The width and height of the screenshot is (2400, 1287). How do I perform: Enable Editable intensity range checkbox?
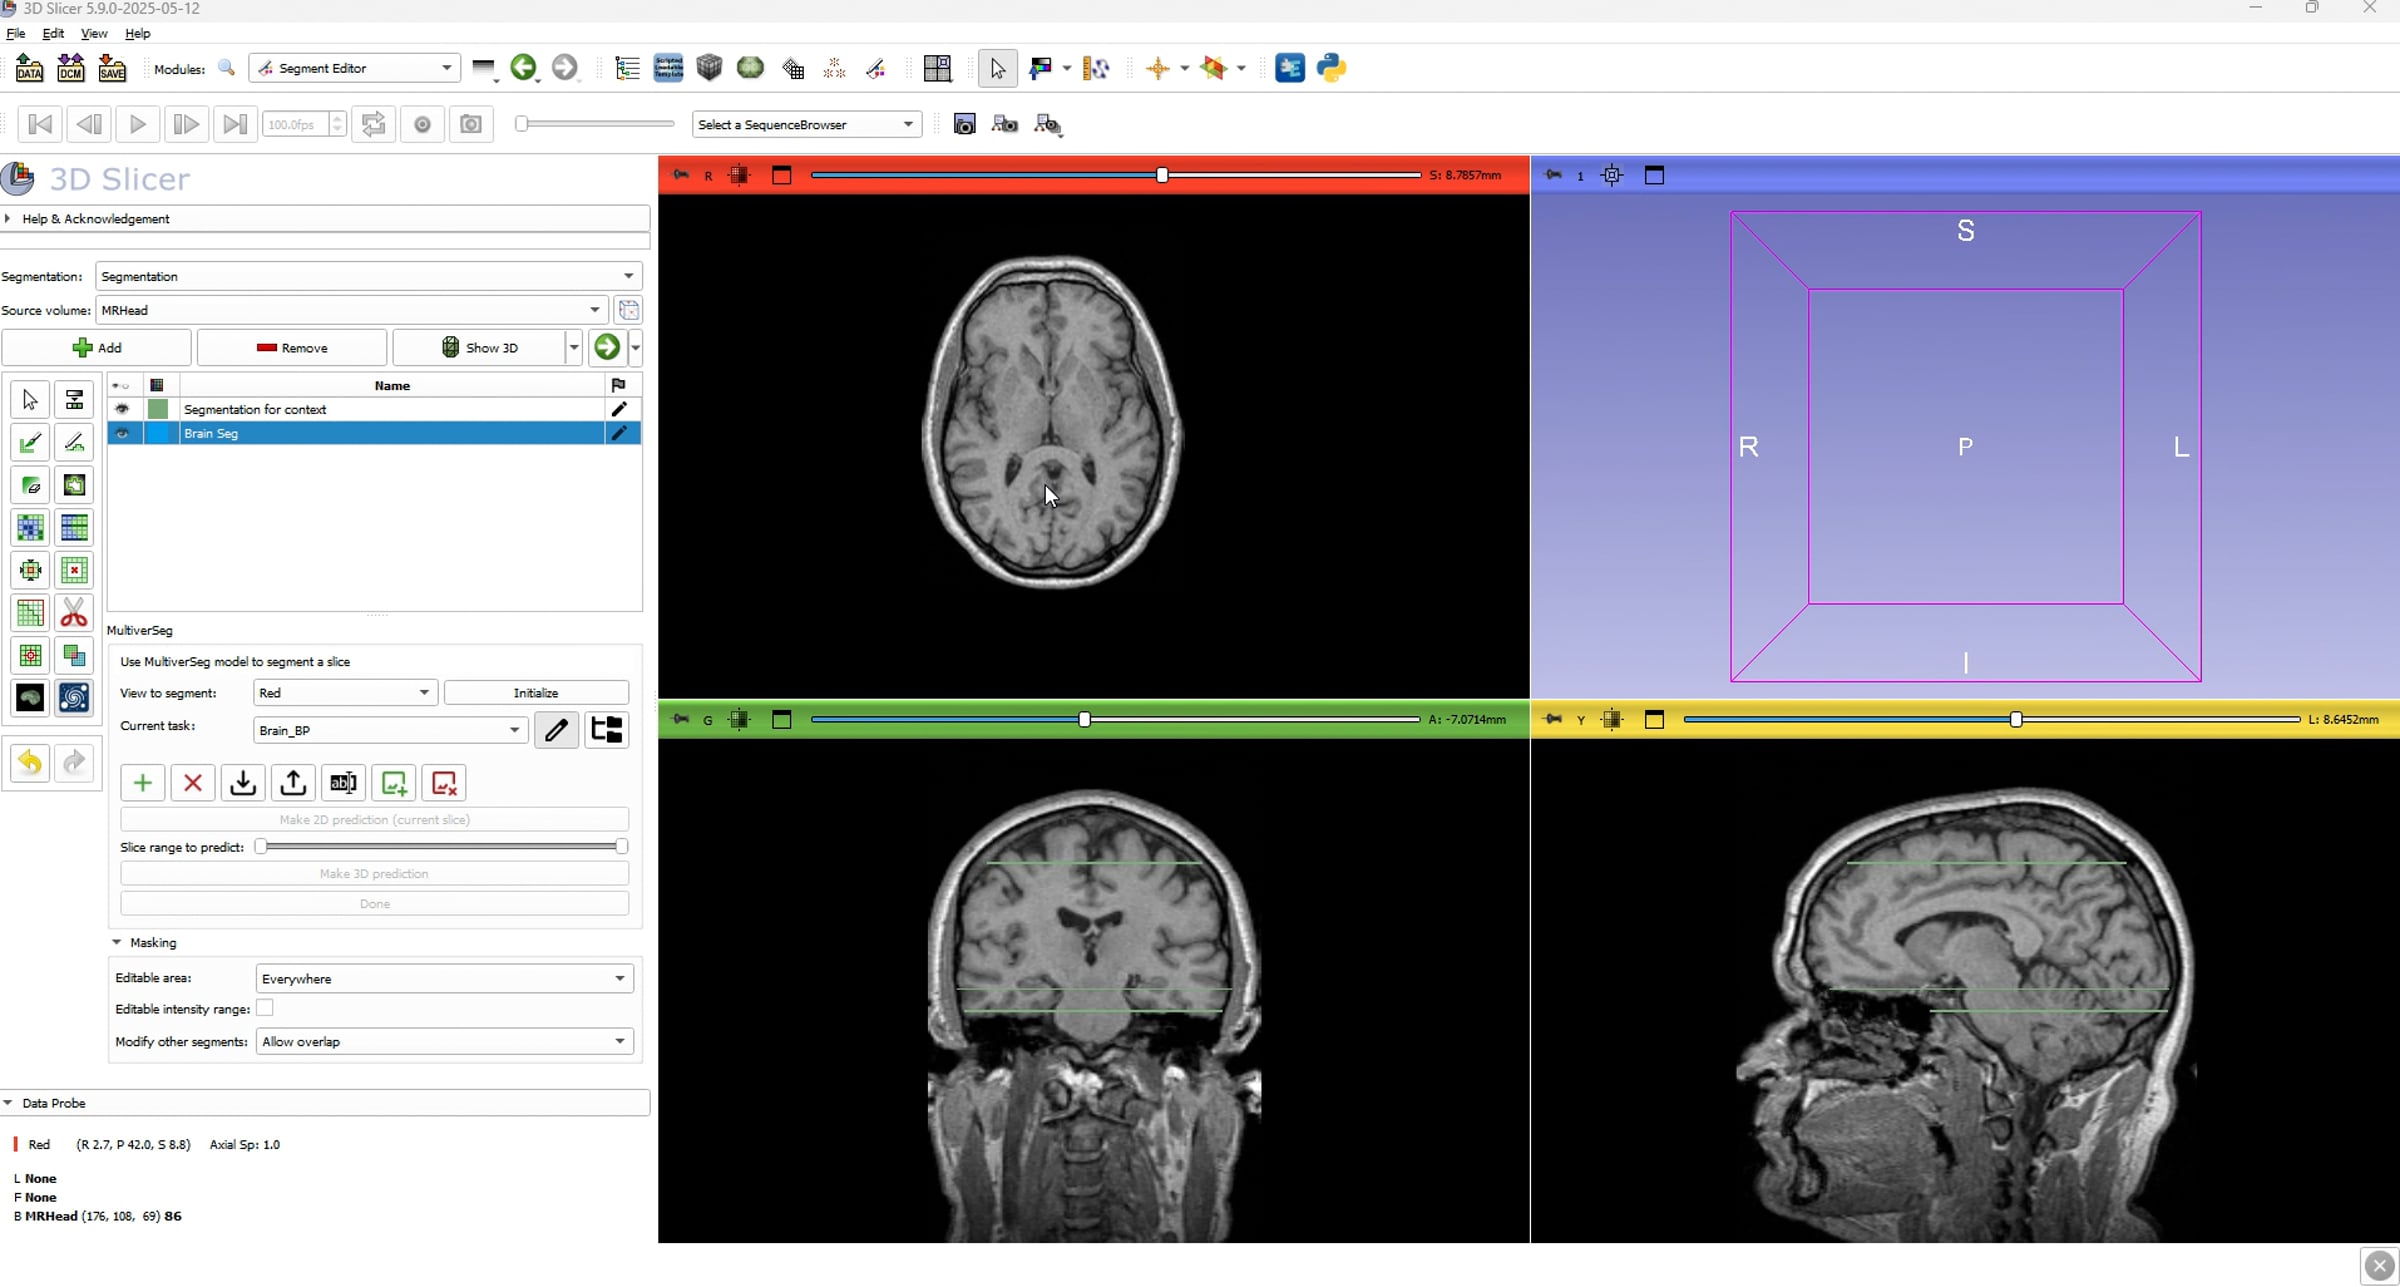(x=265, y=1008)
